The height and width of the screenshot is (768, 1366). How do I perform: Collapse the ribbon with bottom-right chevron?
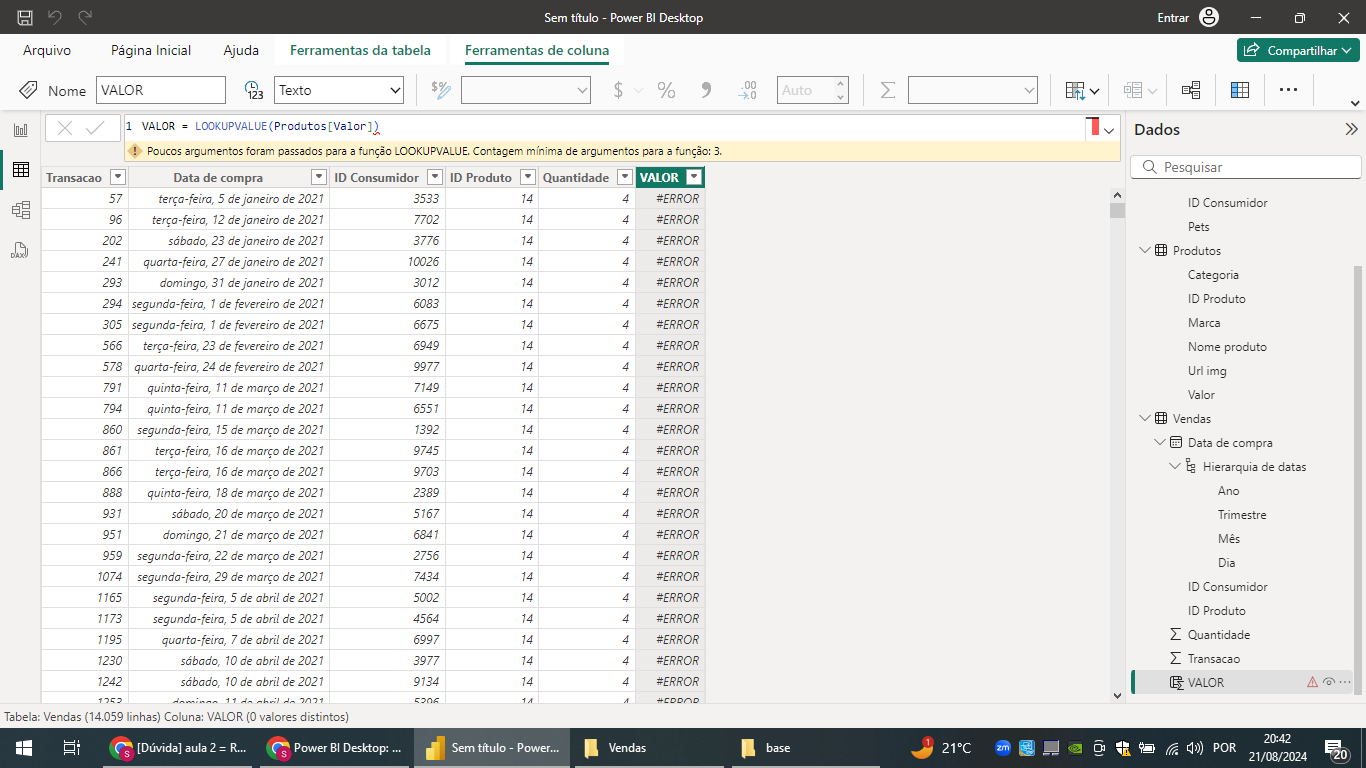pyautogui.click(x=1355, y=103)
